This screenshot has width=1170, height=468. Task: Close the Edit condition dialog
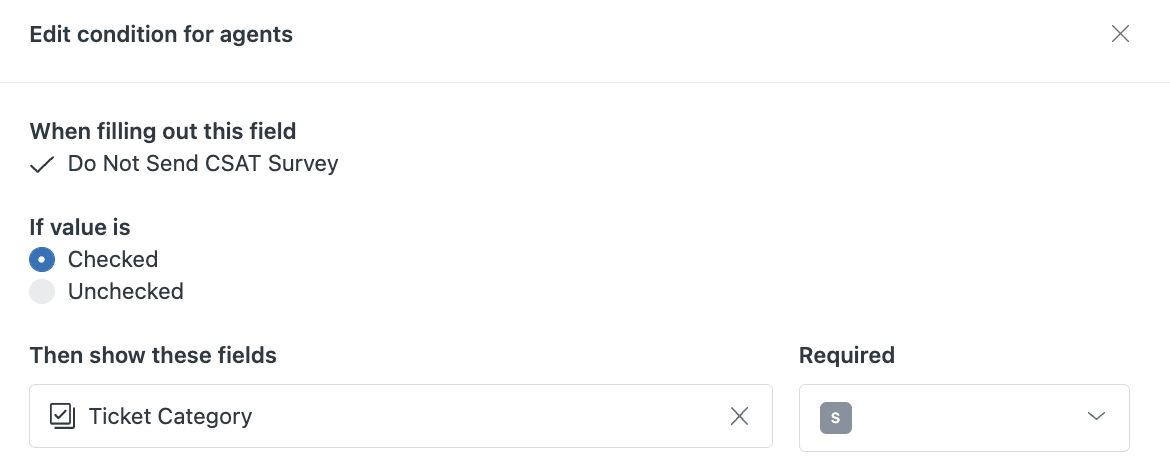coord(1120,34)
